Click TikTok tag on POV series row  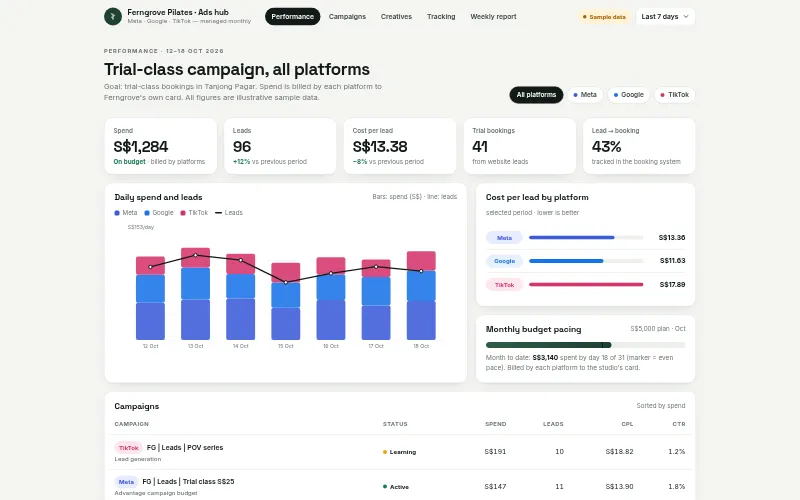(x=129, y=448)
